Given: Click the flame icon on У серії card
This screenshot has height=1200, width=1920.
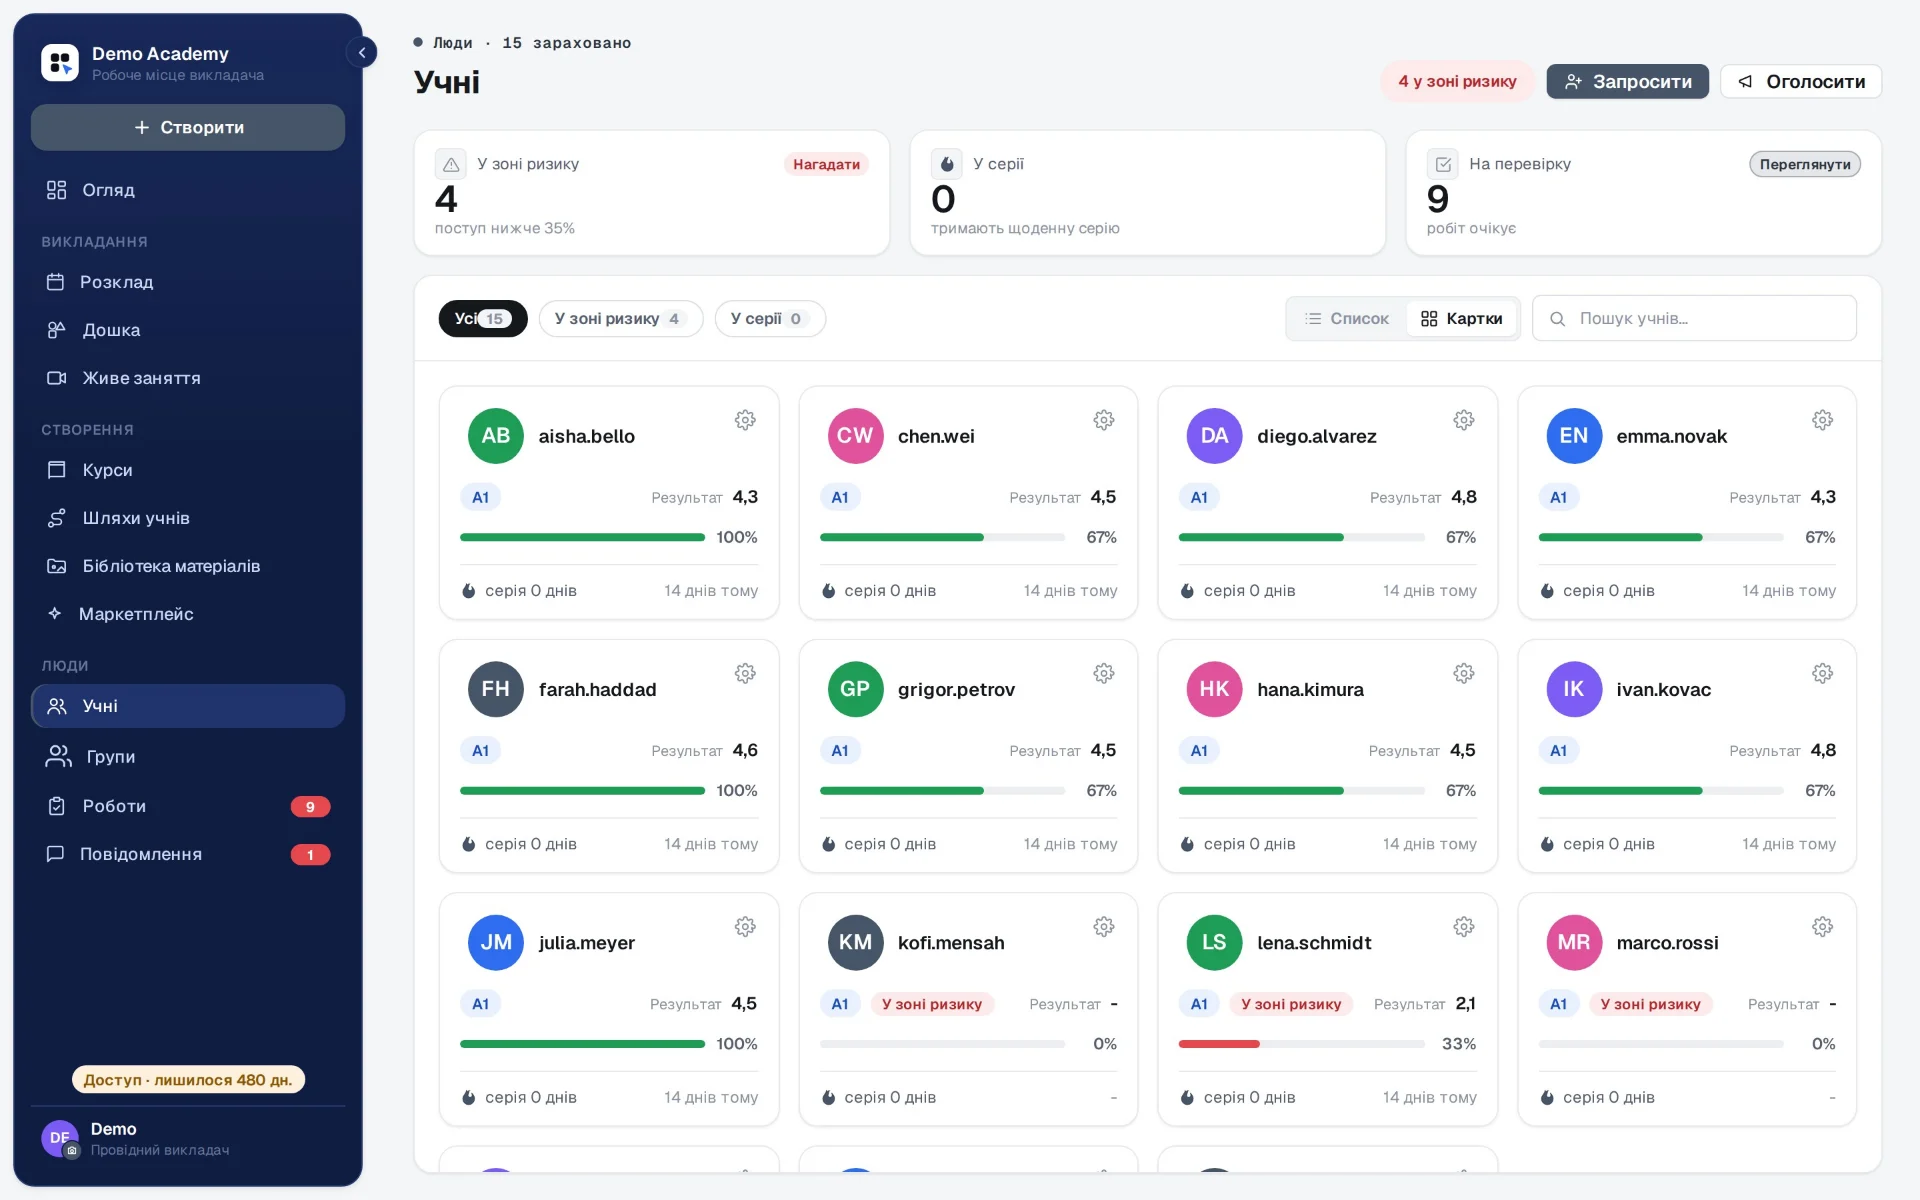Looking at the screenshot, I should tap(946, 164).
